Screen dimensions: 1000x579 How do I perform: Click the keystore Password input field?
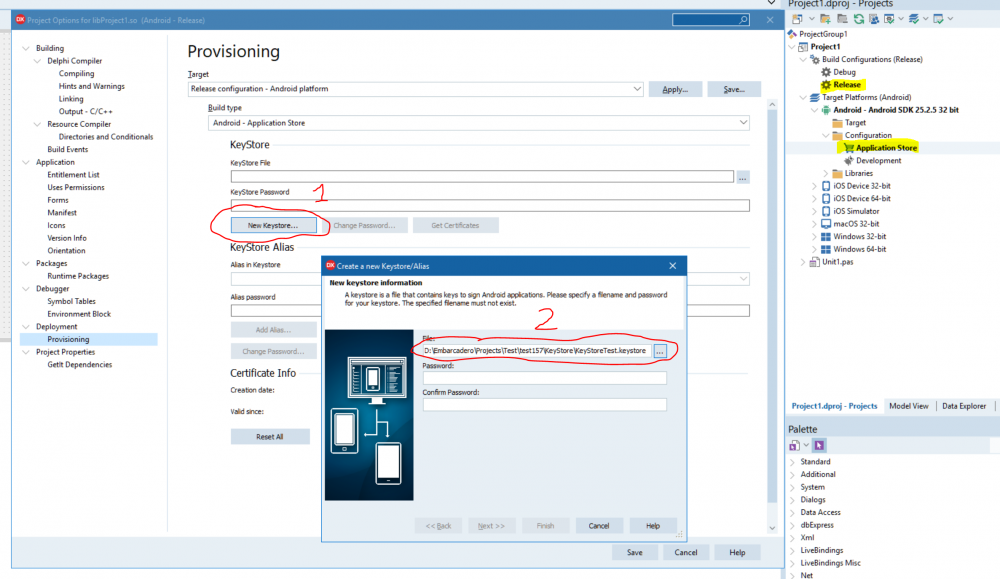click(545, 378)
